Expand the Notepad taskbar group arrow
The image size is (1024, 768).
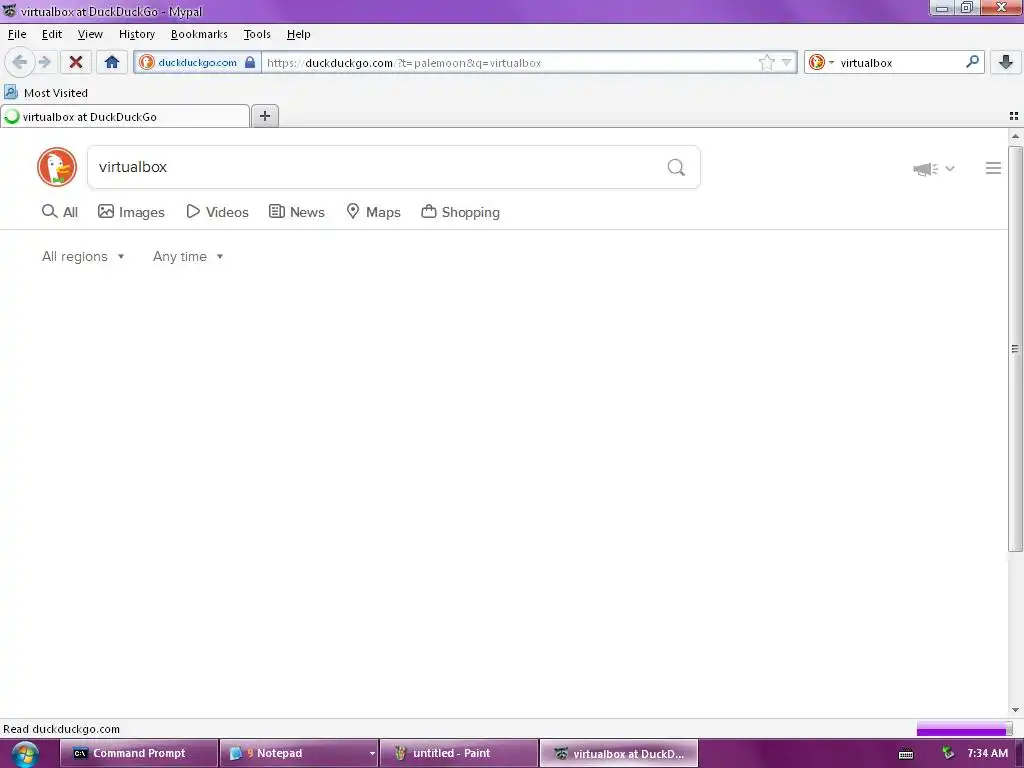(x=372, y=754)
